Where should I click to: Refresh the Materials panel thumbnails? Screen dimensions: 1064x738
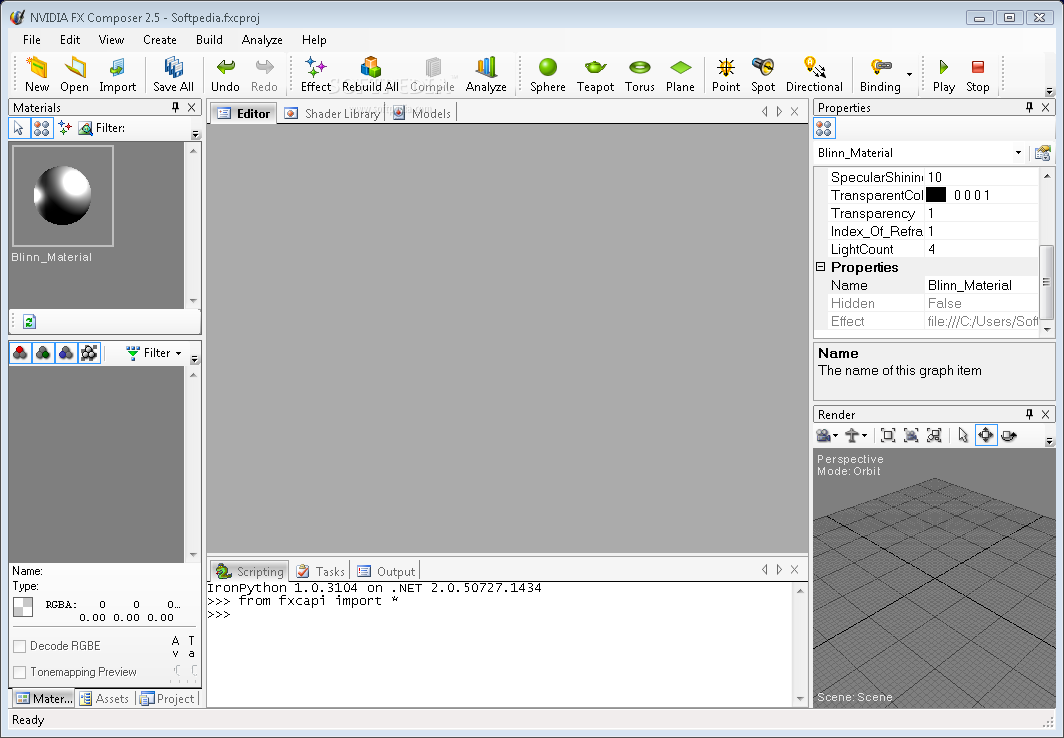coord(29,322)
